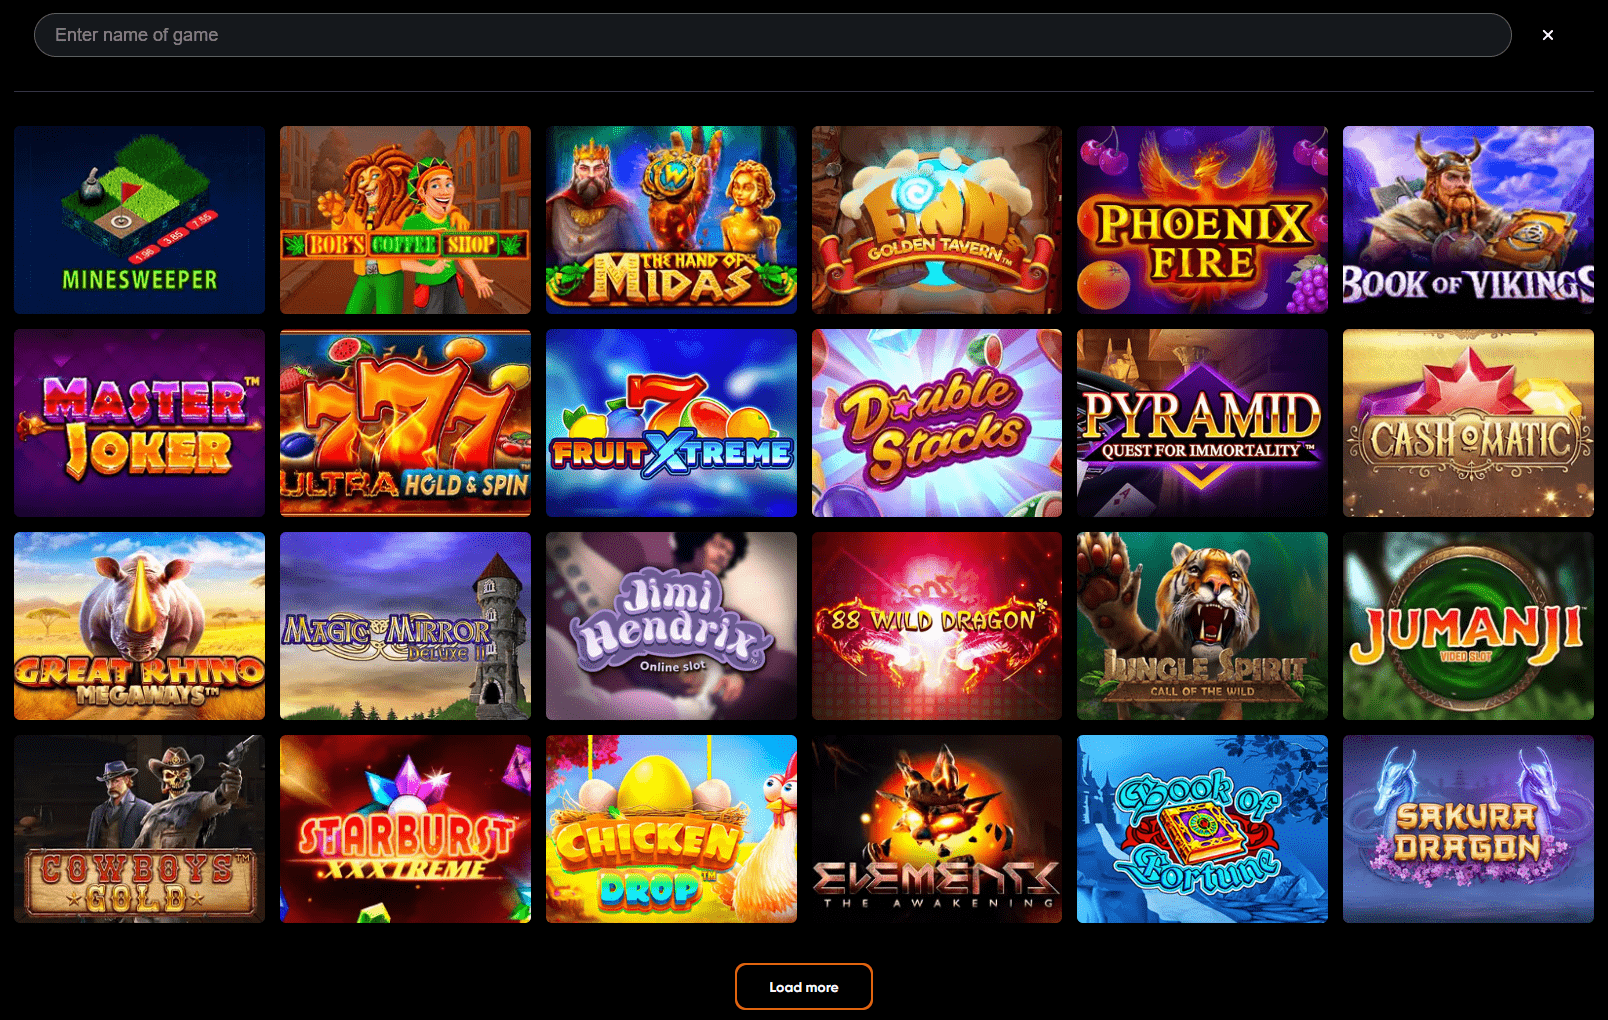1608x1020 pixels.
Task: Select Sakura Dragon game tile
Action: [1468, 829]
